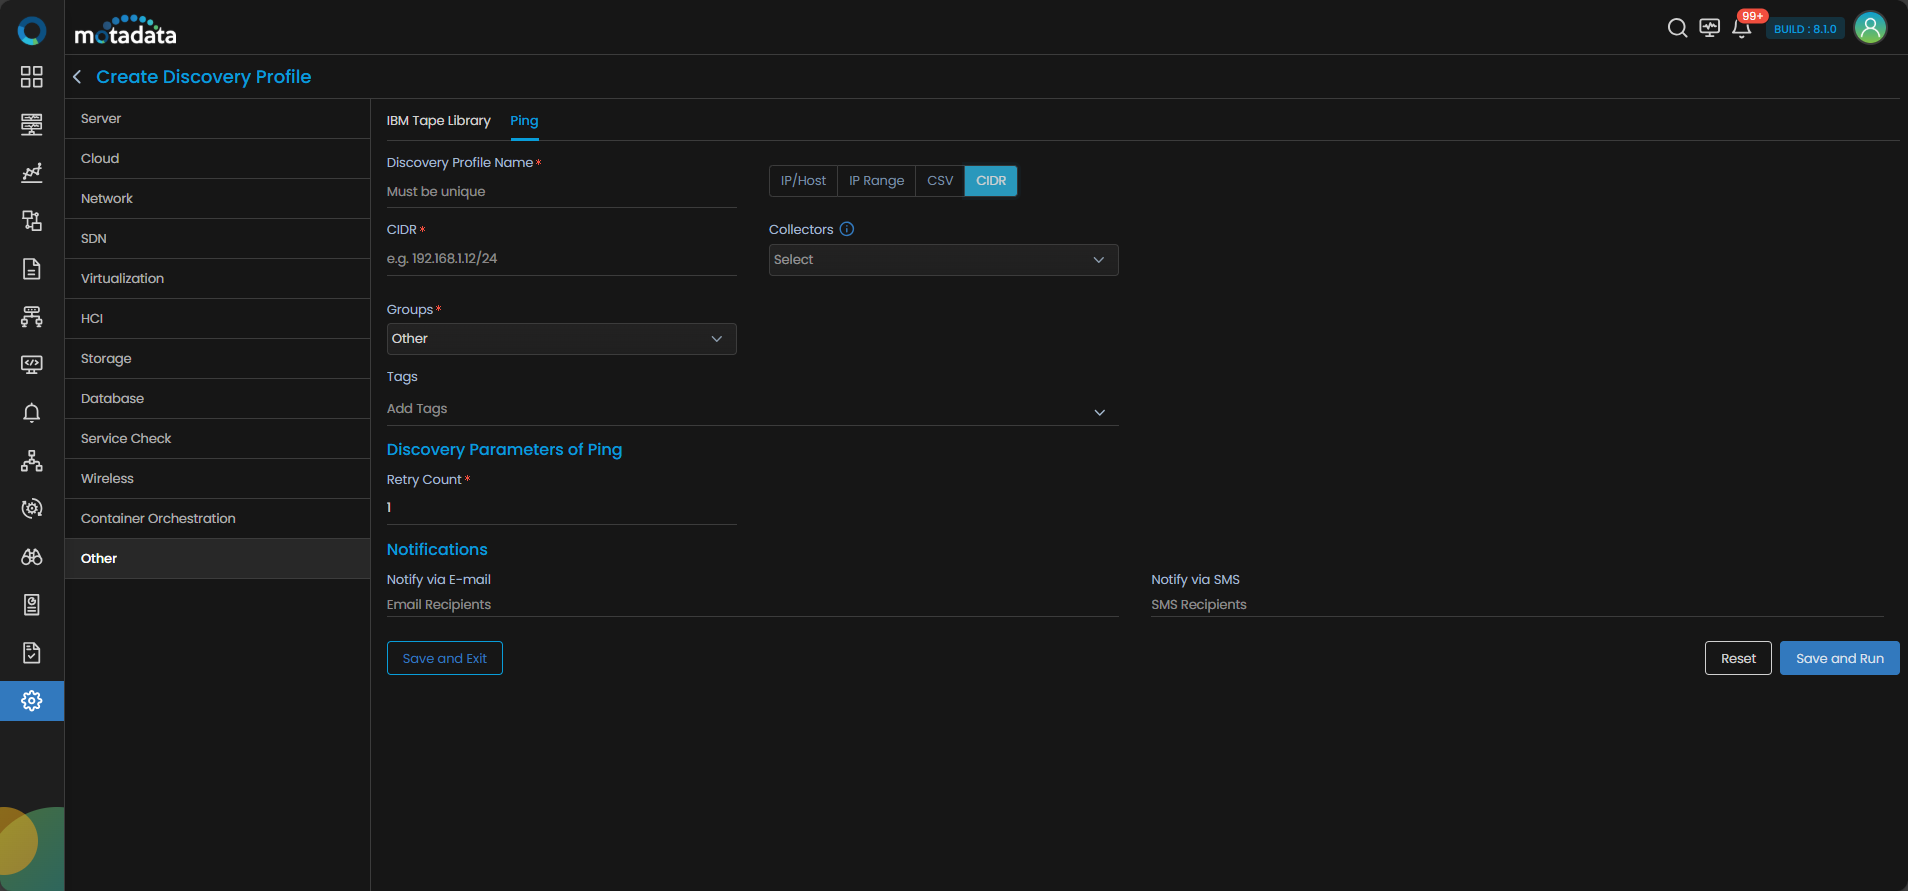Click the alerts bell icon in sidebar
1908x891 pixels.
[x=32, y=413]
